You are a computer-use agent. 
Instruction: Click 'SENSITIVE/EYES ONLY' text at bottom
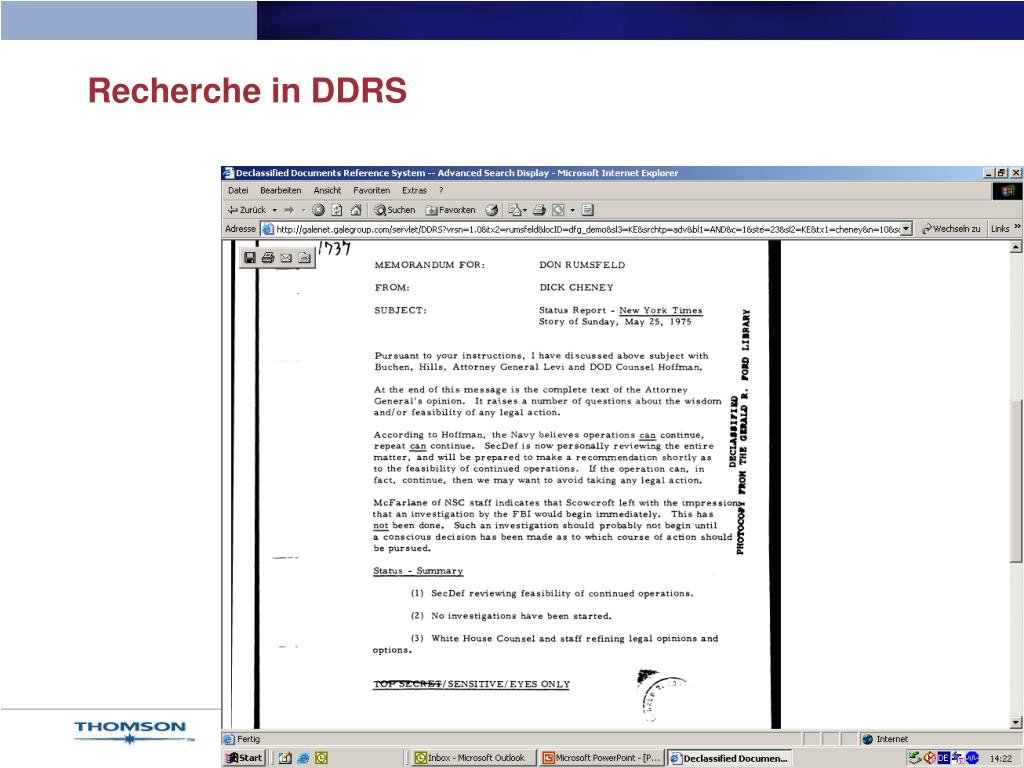[x=509, y=684]
